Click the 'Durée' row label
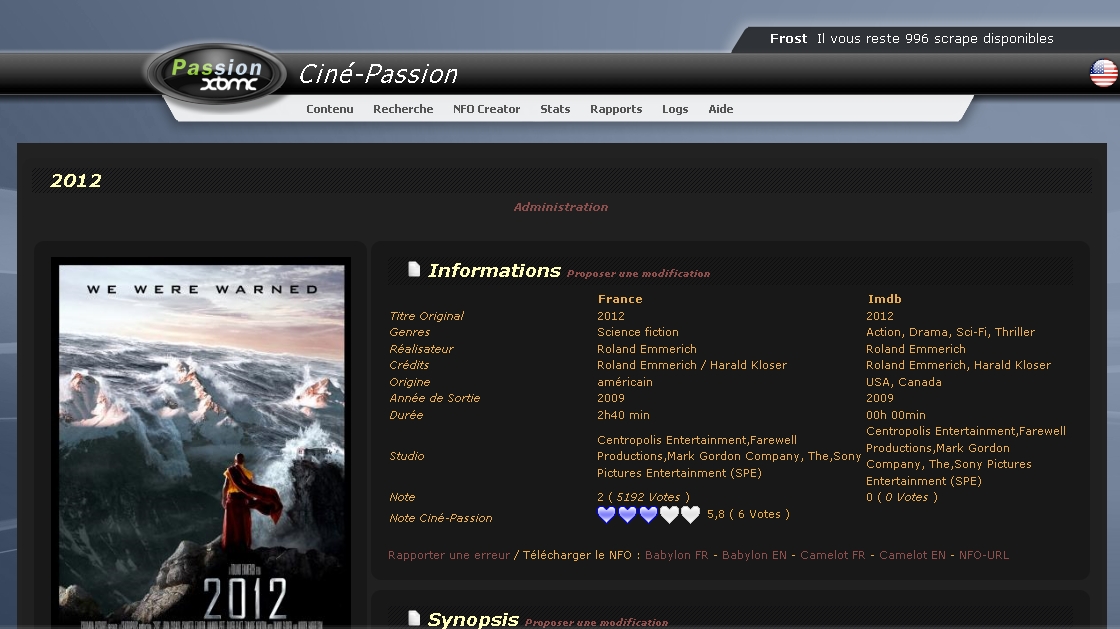1120x629 pixels. [x=406, y=415]
